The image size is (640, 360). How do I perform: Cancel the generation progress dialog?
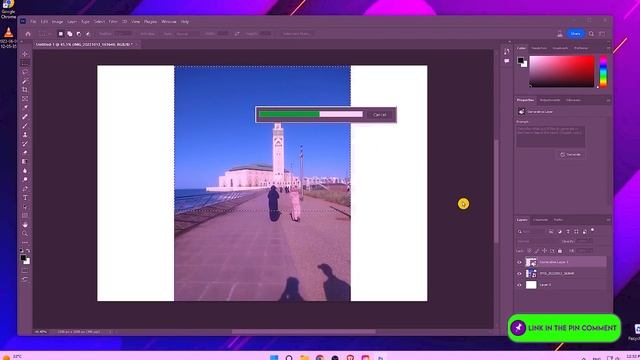pos(380,115)
